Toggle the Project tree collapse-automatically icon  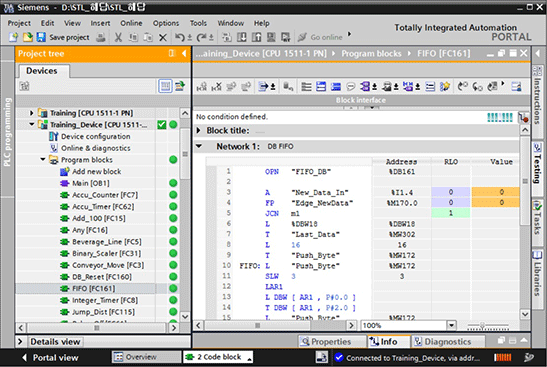pyautogui.click(x=172, y=53)
